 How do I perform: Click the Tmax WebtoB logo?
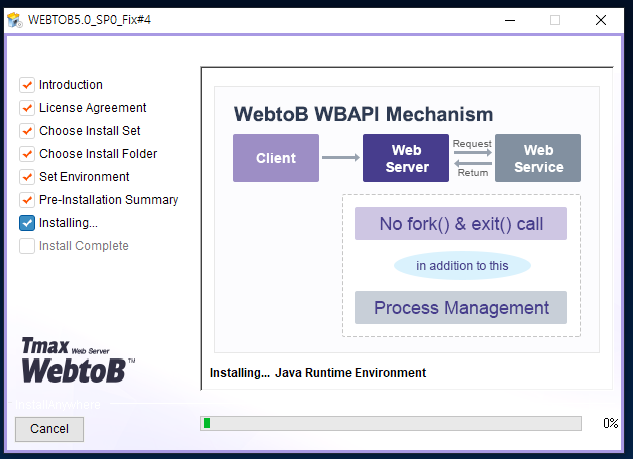click(78, 360)
